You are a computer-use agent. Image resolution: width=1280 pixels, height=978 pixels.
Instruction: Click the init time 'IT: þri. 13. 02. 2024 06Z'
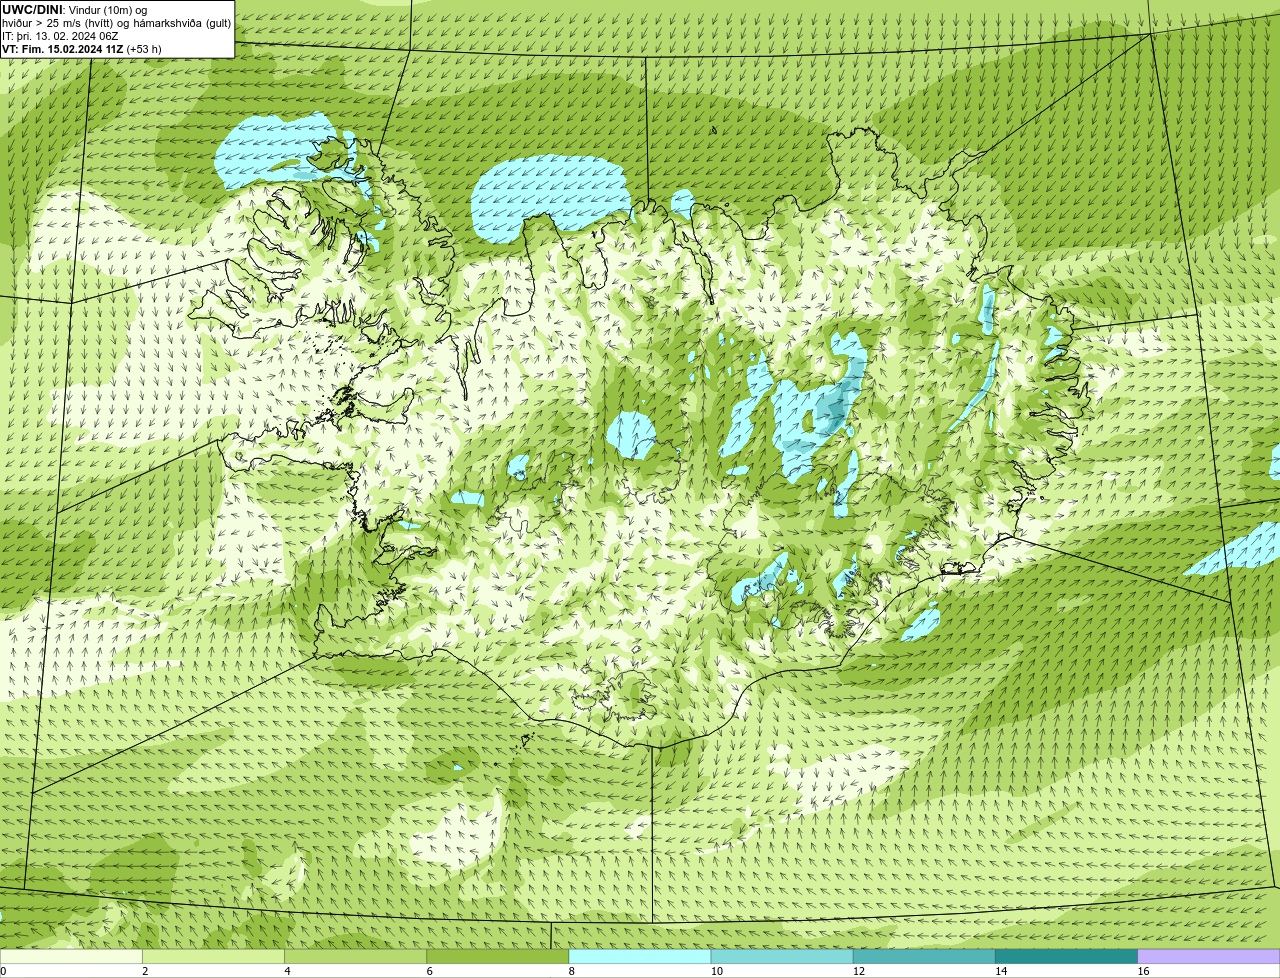(x=61, y=36)
